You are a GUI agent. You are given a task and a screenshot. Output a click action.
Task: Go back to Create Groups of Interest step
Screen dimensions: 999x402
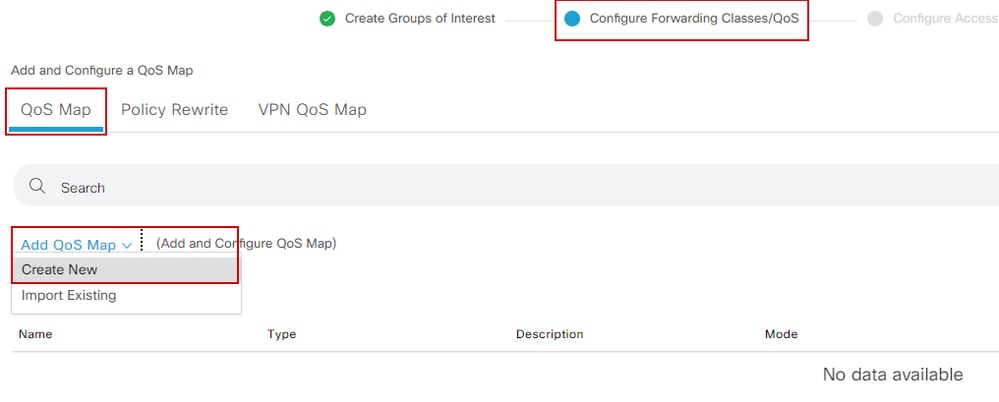(x=420, y=18)
